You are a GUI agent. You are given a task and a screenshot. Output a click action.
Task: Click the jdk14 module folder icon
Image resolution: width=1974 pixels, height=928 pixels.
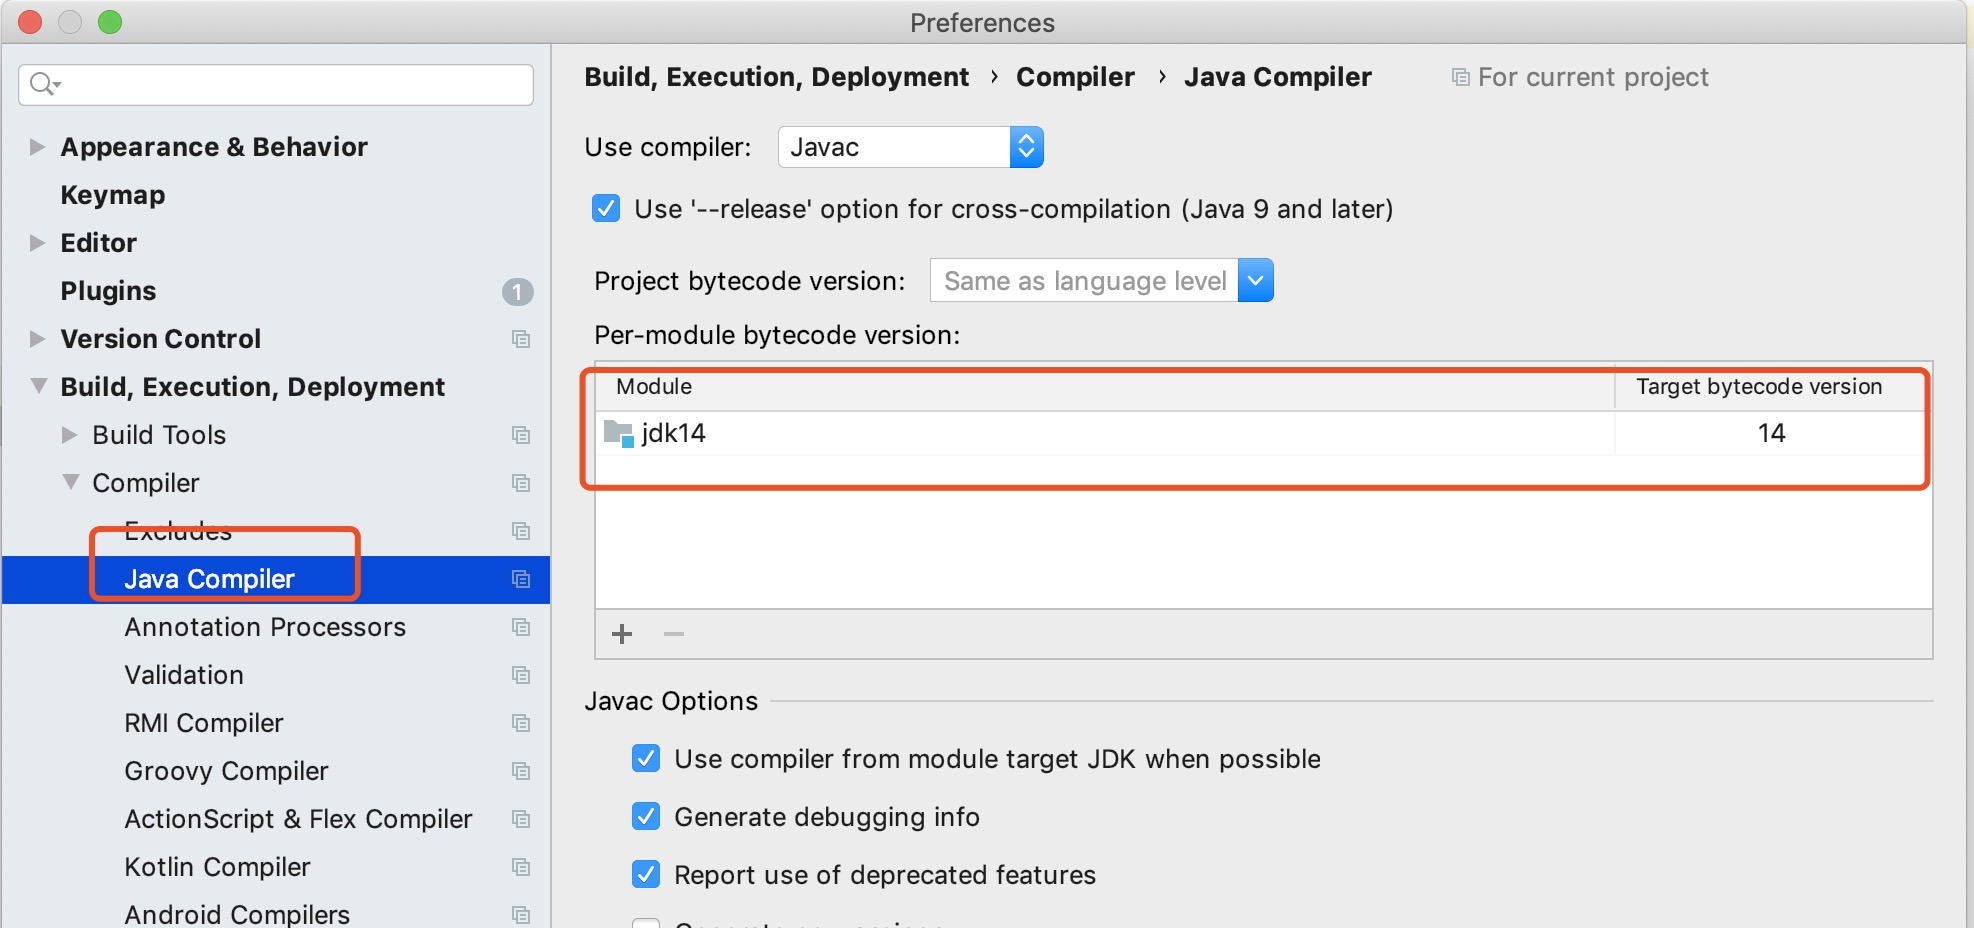click(619, 433)
